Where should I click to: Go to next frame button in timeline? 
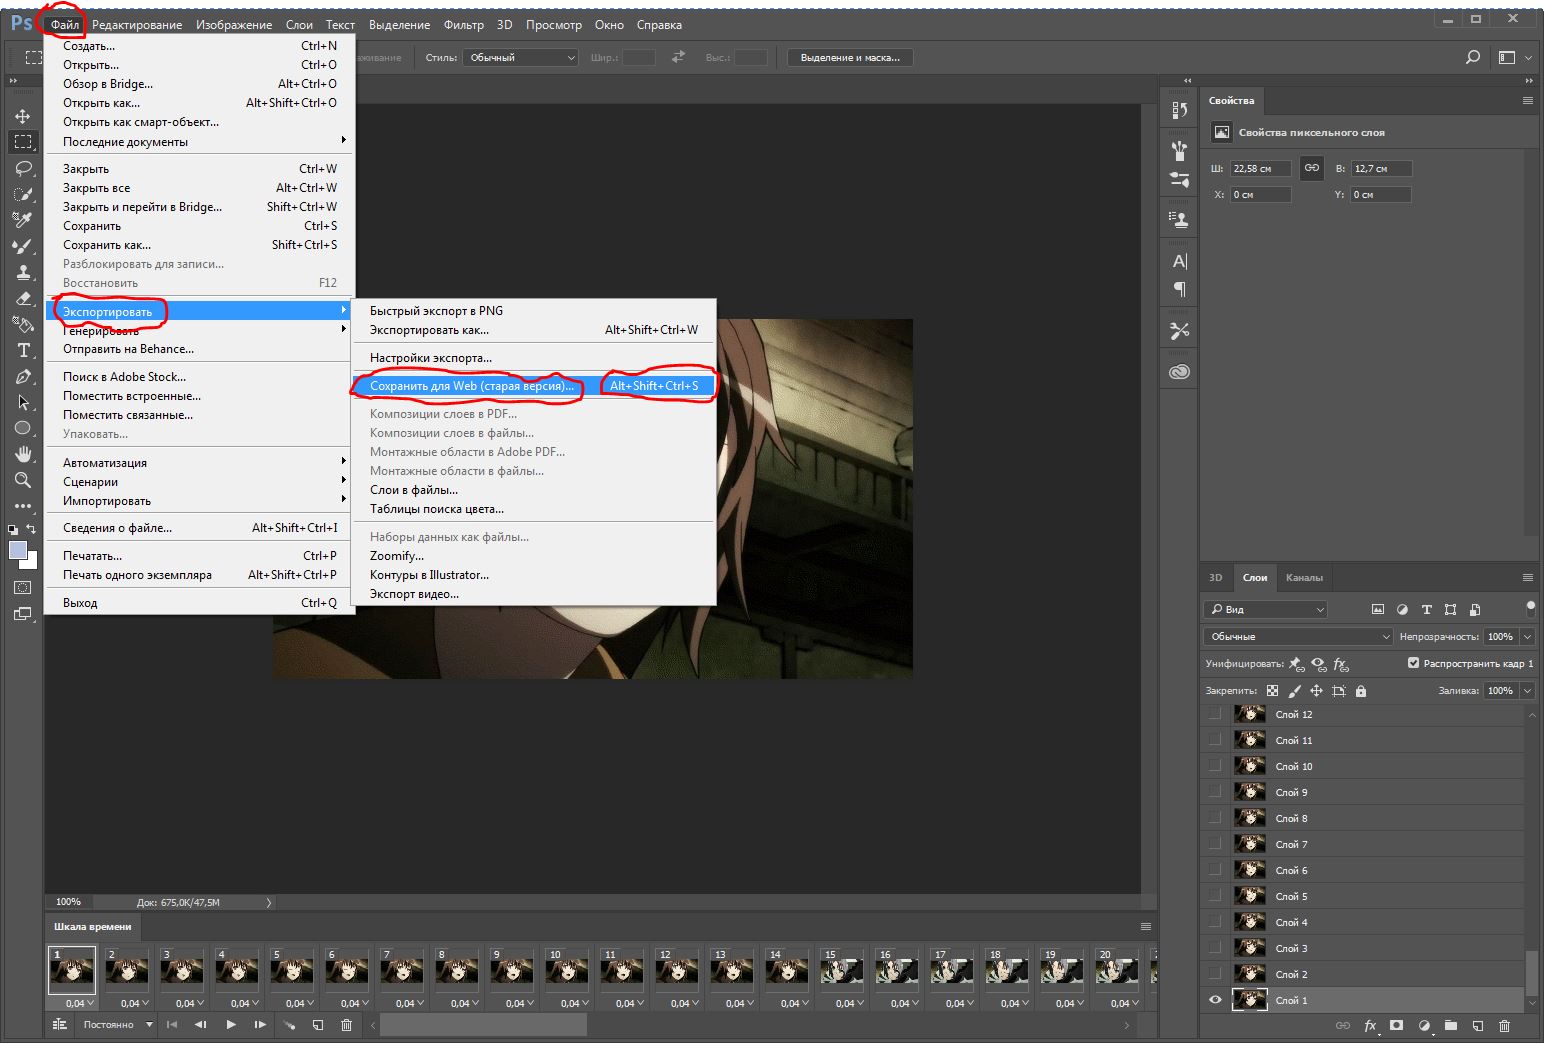click(260, 1025)
